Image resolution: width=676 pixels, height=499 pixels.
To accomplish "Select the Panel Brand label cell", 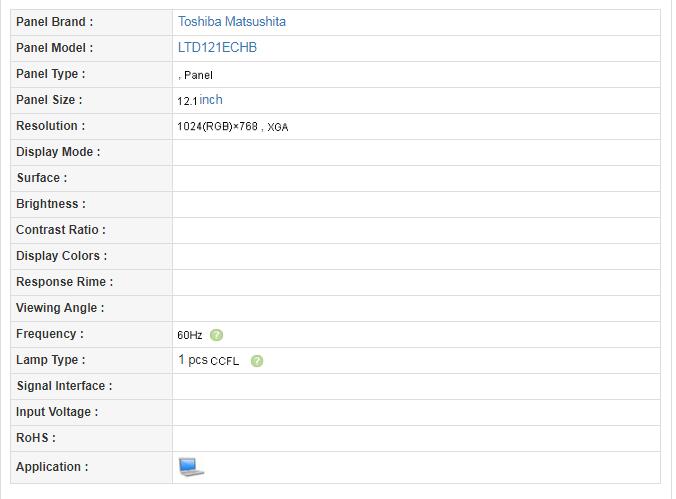I will click(91, 22).
